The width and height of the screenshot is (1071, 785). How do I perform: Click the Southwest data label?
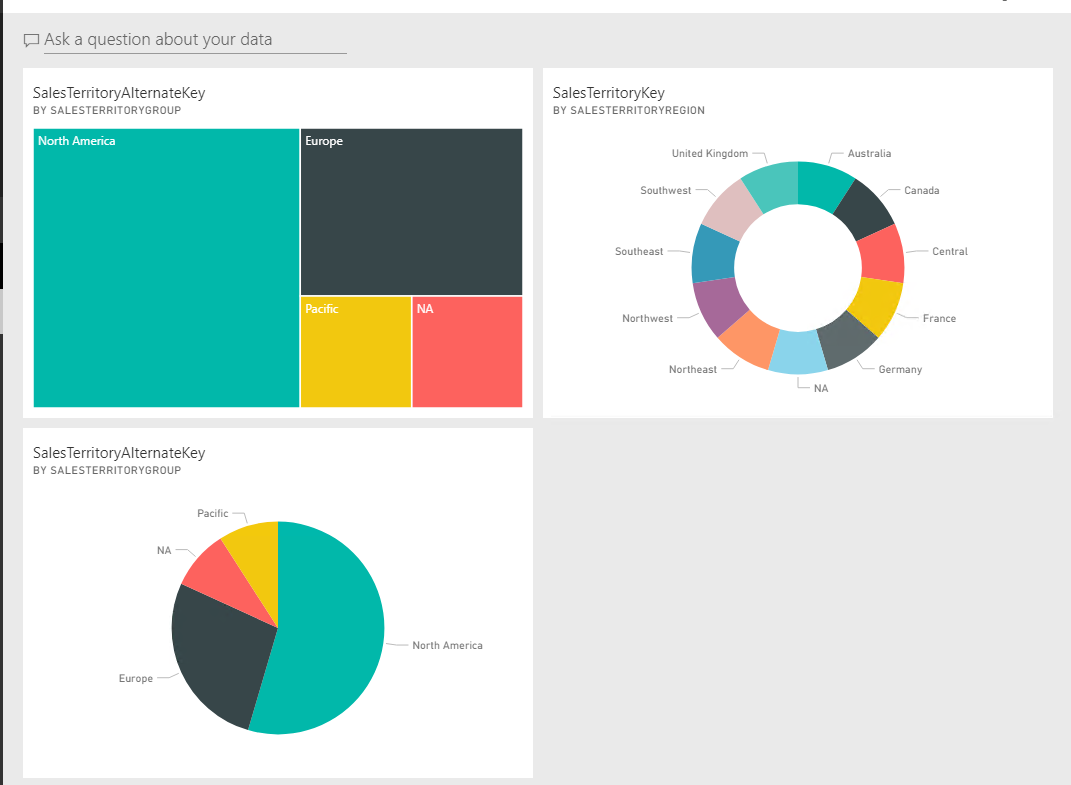tap(665, 191)
